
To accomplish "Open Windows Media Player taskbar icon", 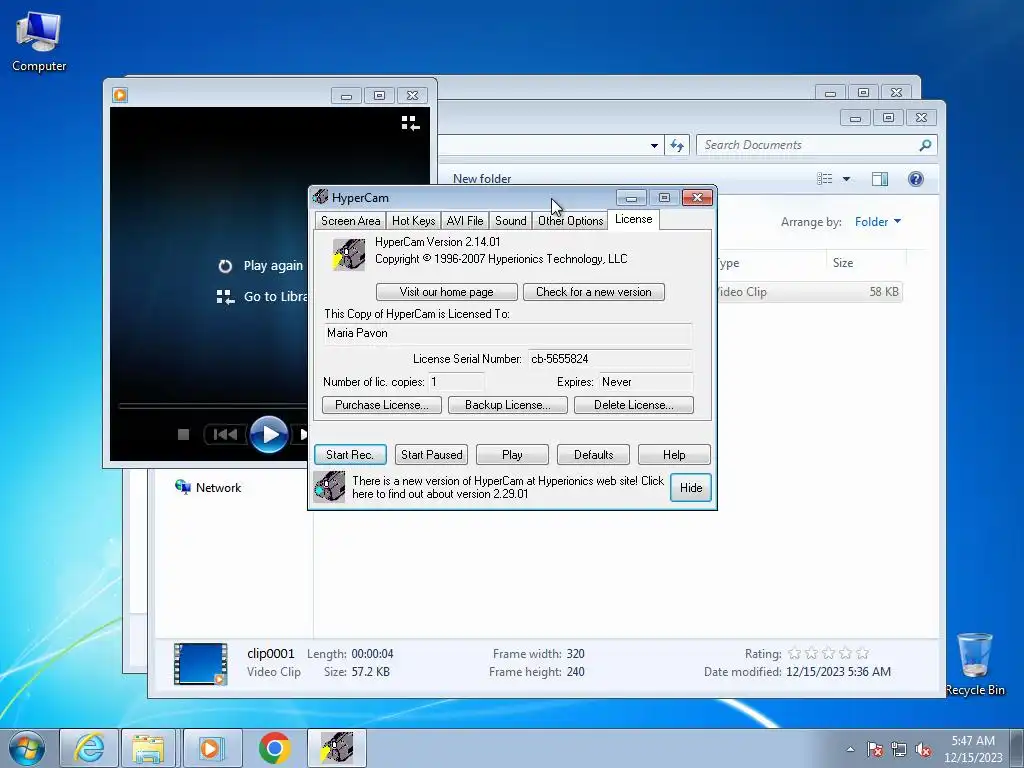I will click(x=212, y=748).
